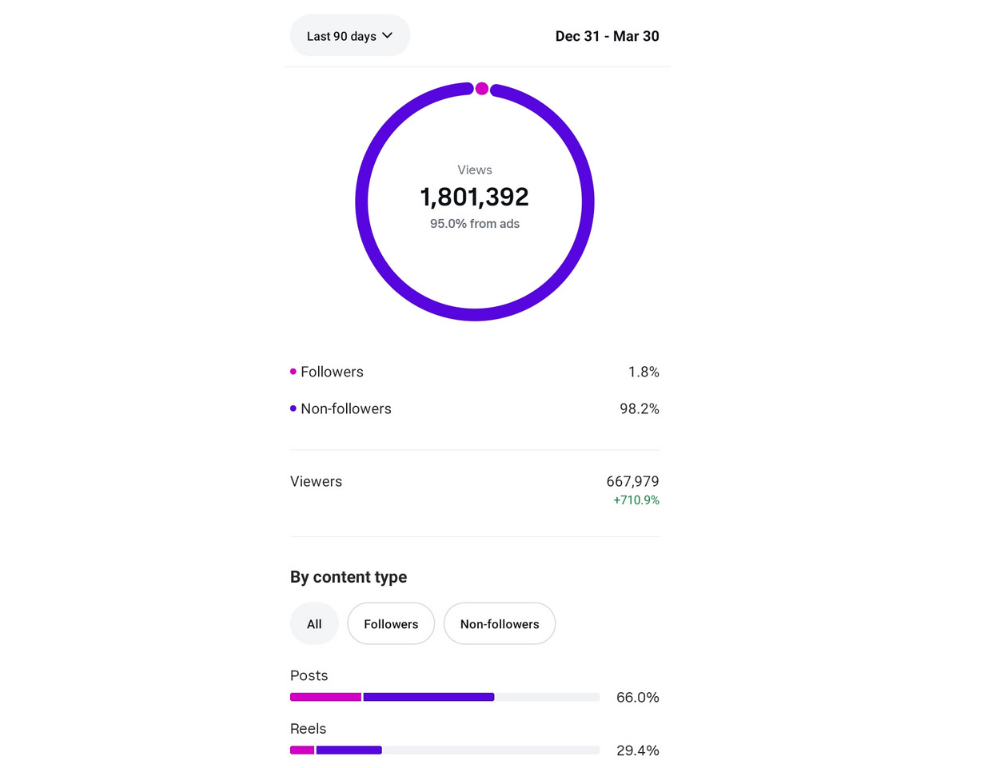Click the purple Non-followers legend dot
The height and width of the screenshot is (768, 1000).
click(x=293, y=408)
